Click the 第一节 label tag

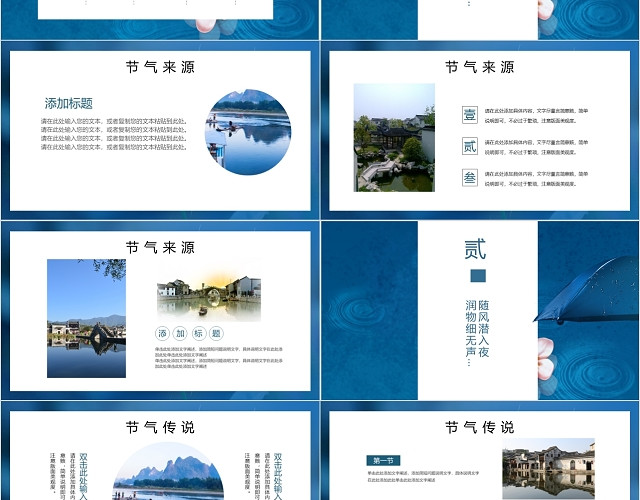coord(383,461)
